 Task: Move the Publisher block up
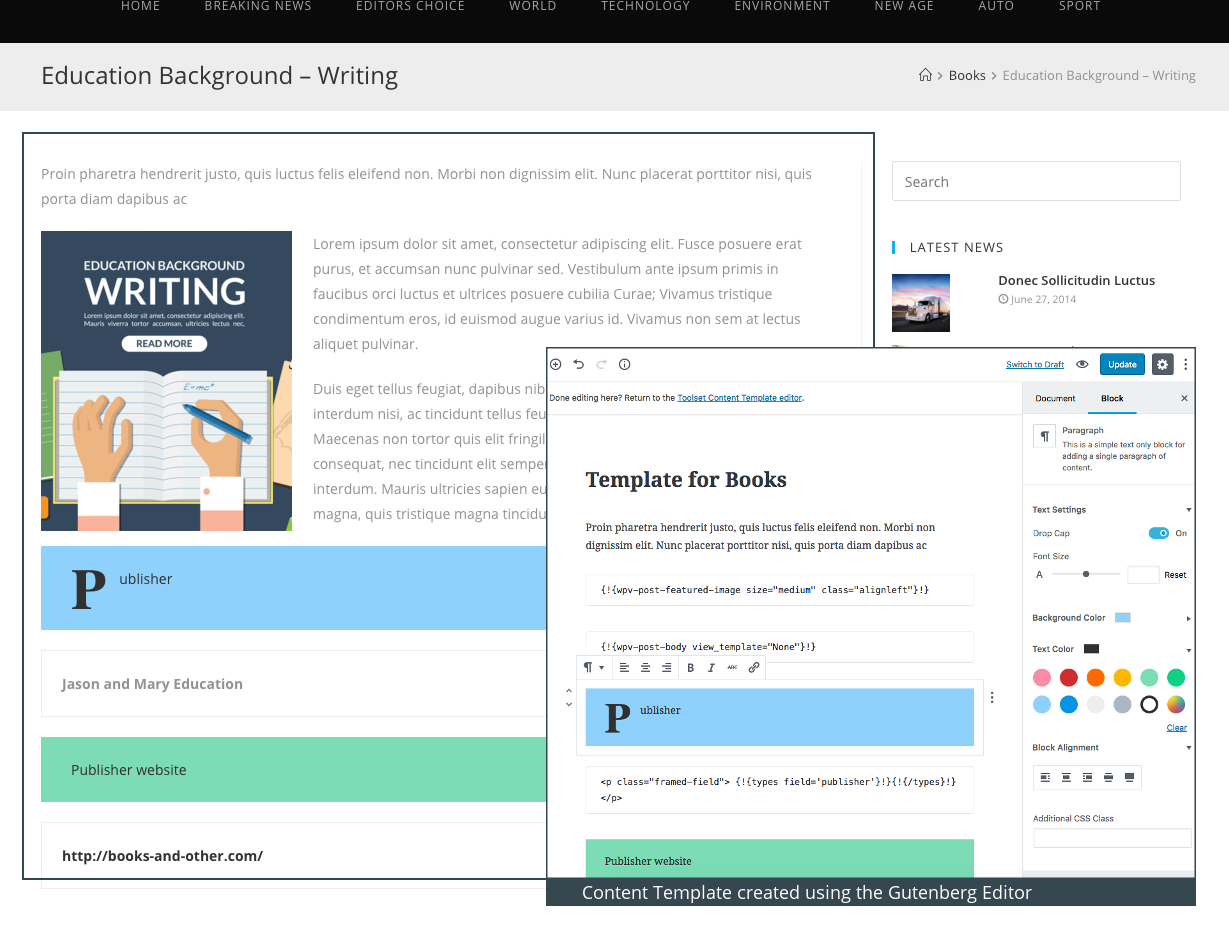(x=569, y=690)
